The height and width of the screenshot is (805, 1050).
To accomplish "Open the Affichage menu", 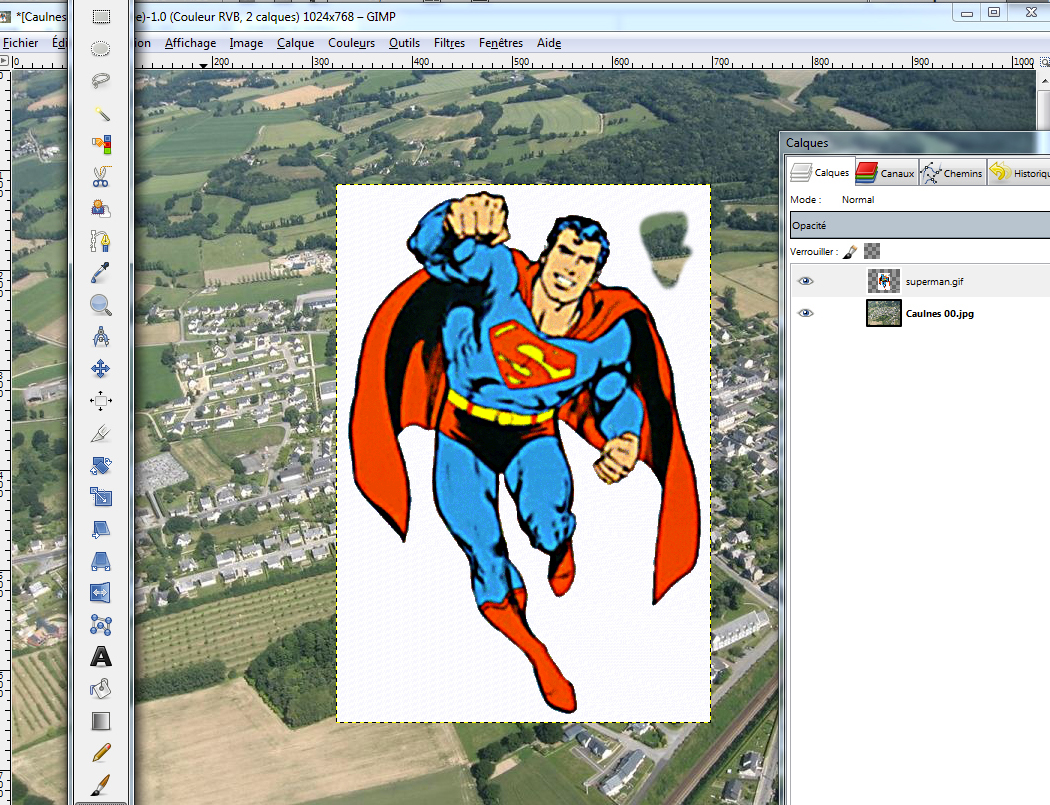I will pyautogui.click(x=190, y=43).
